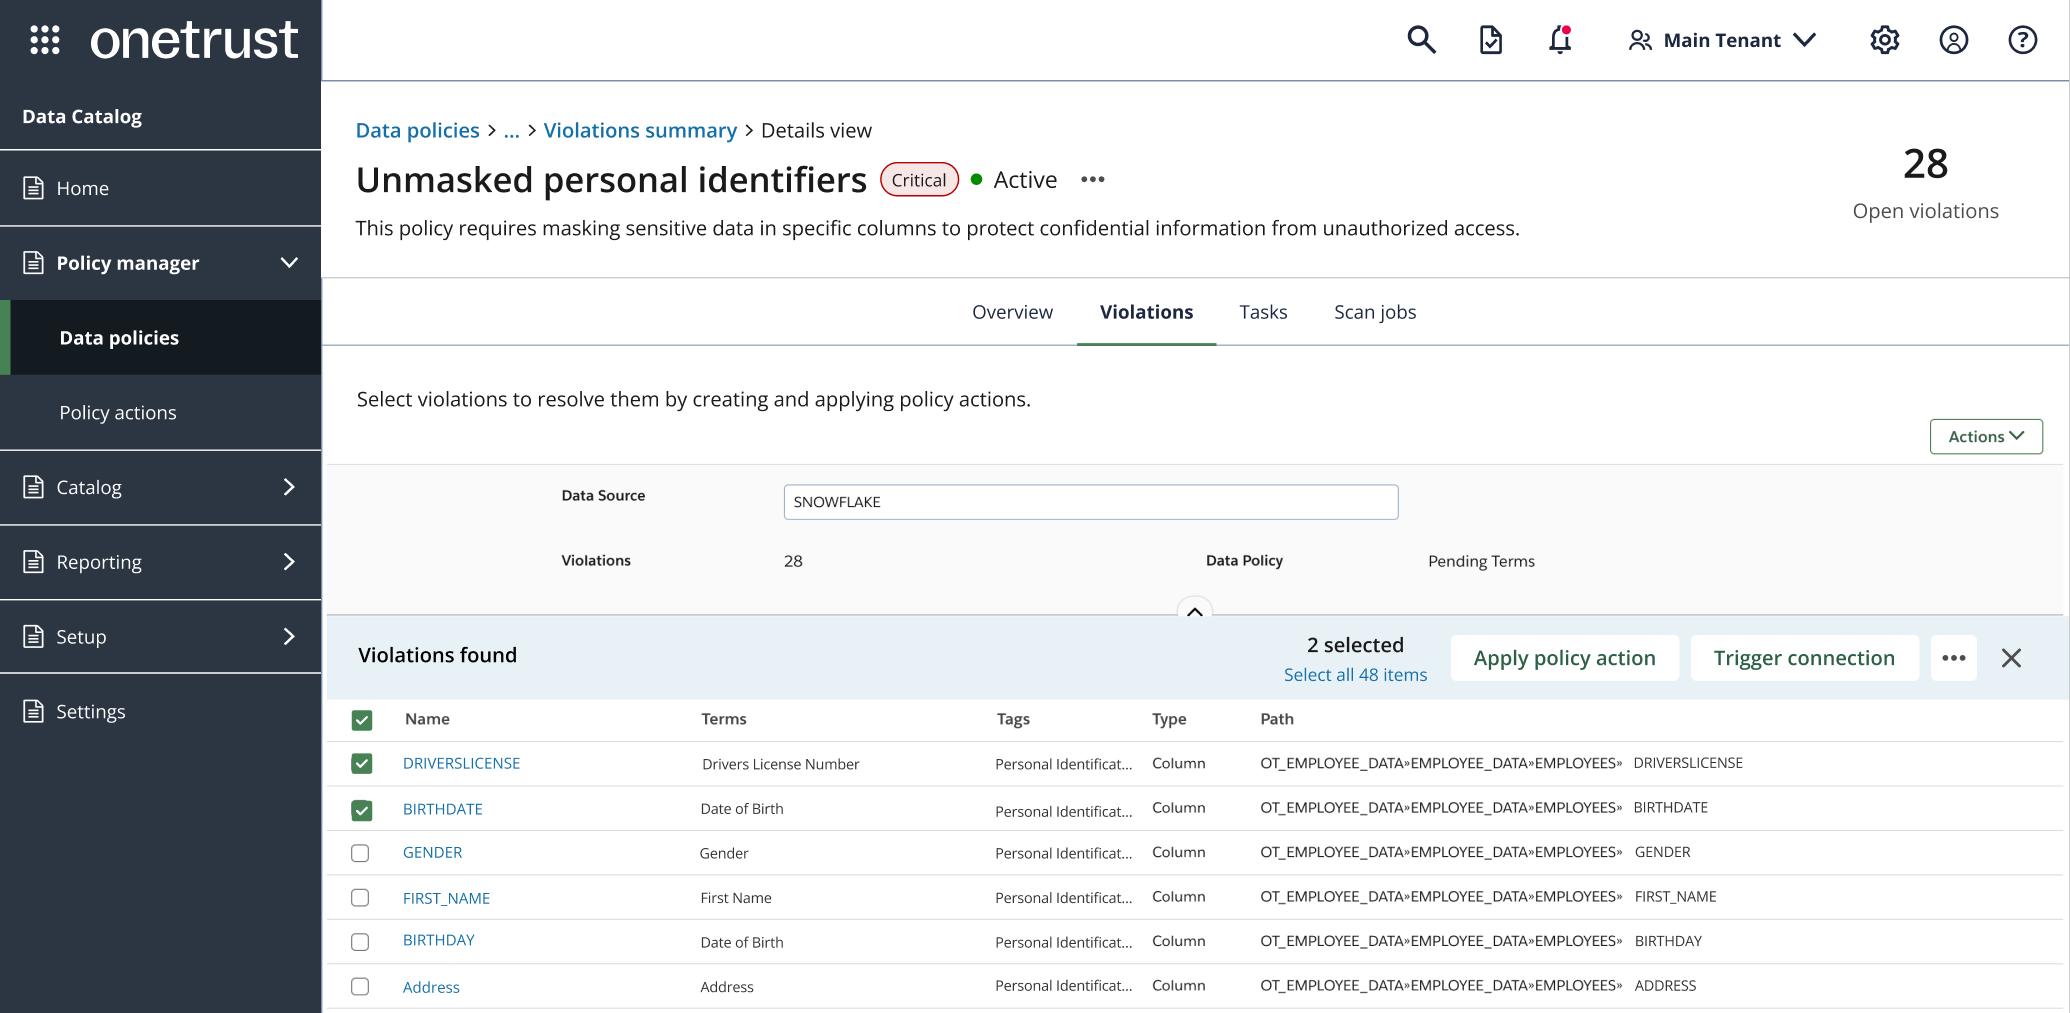Open the Actions dropdown
Viewport: 2070px width, 1013px height.
tap(1985, 436)
